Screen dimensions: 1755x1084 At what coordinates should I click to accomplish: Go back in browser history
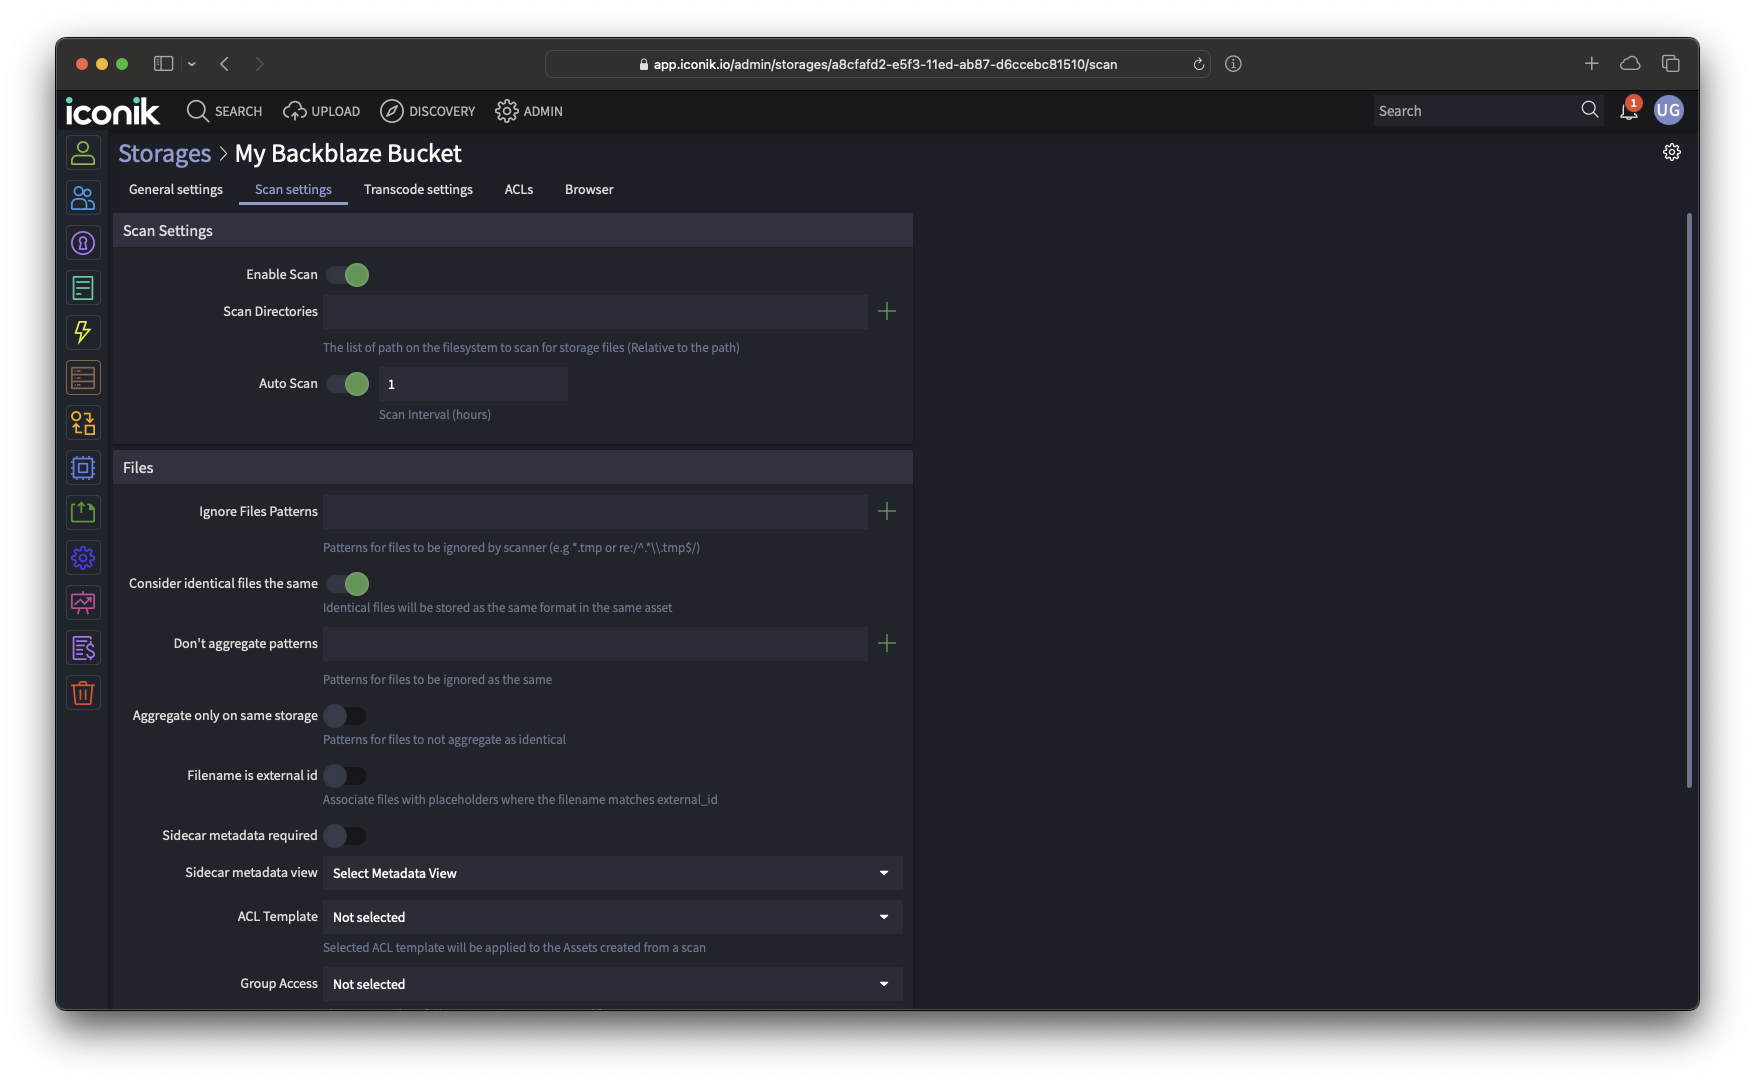[225, 64]
